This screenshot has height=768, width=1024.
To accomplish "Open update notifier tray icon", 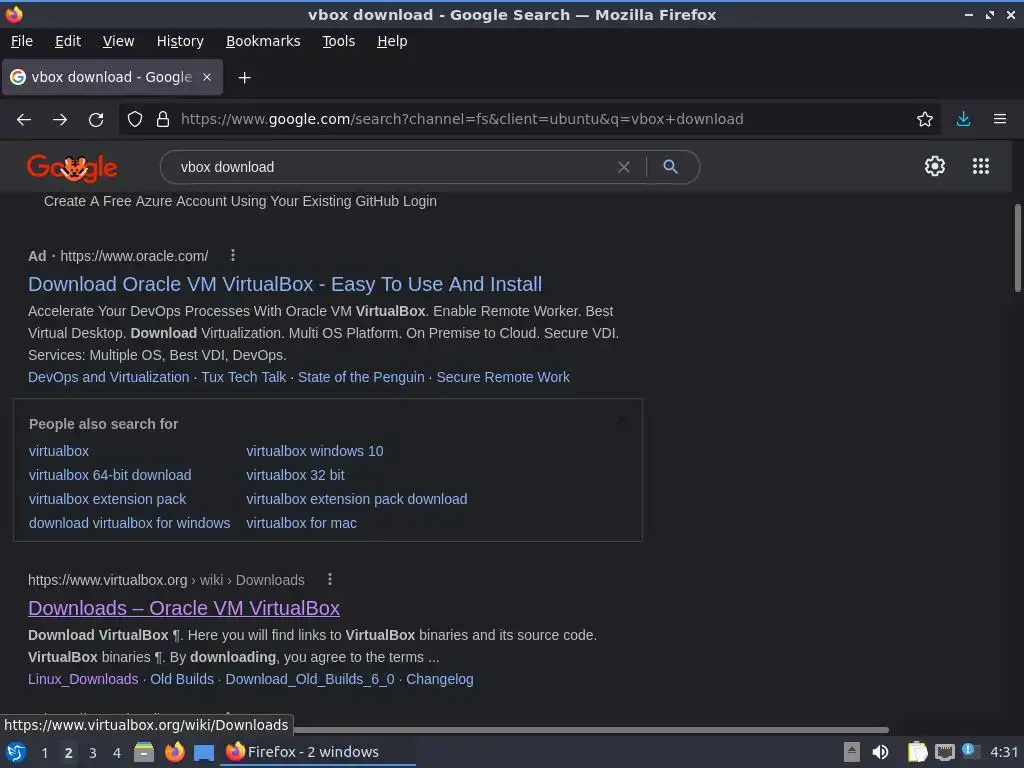I will coord(969,751).
